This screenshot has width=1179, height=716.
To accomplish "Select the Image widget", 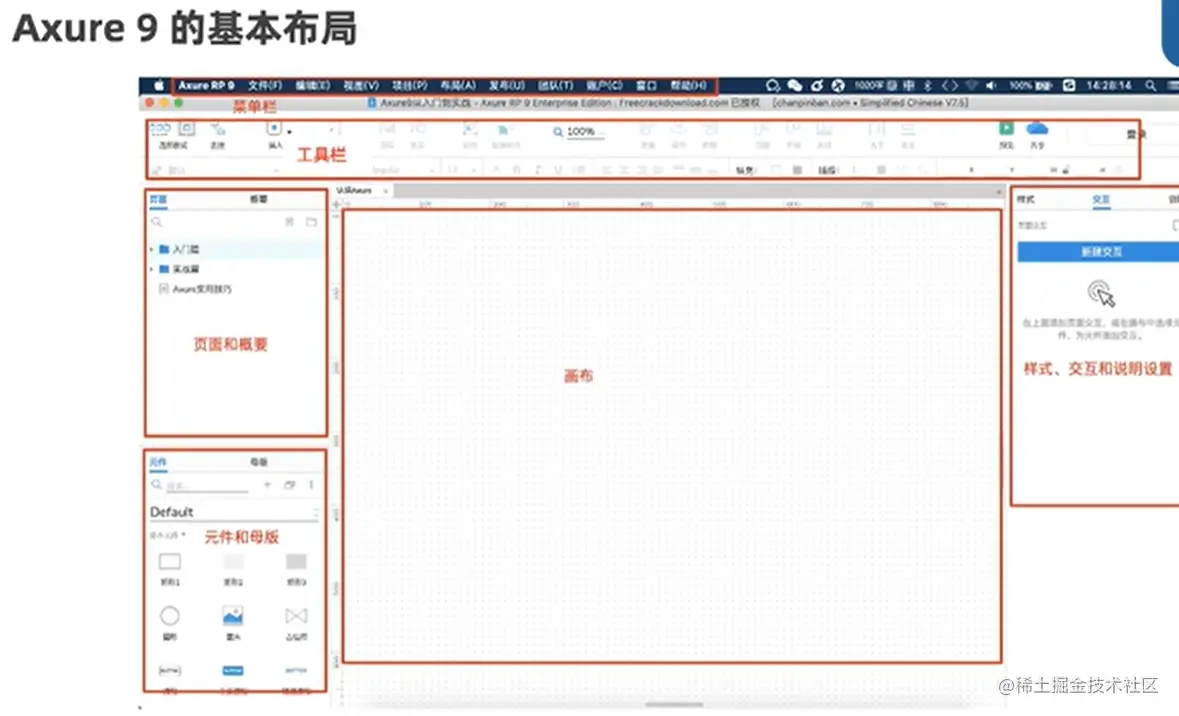I will (233, 623).
